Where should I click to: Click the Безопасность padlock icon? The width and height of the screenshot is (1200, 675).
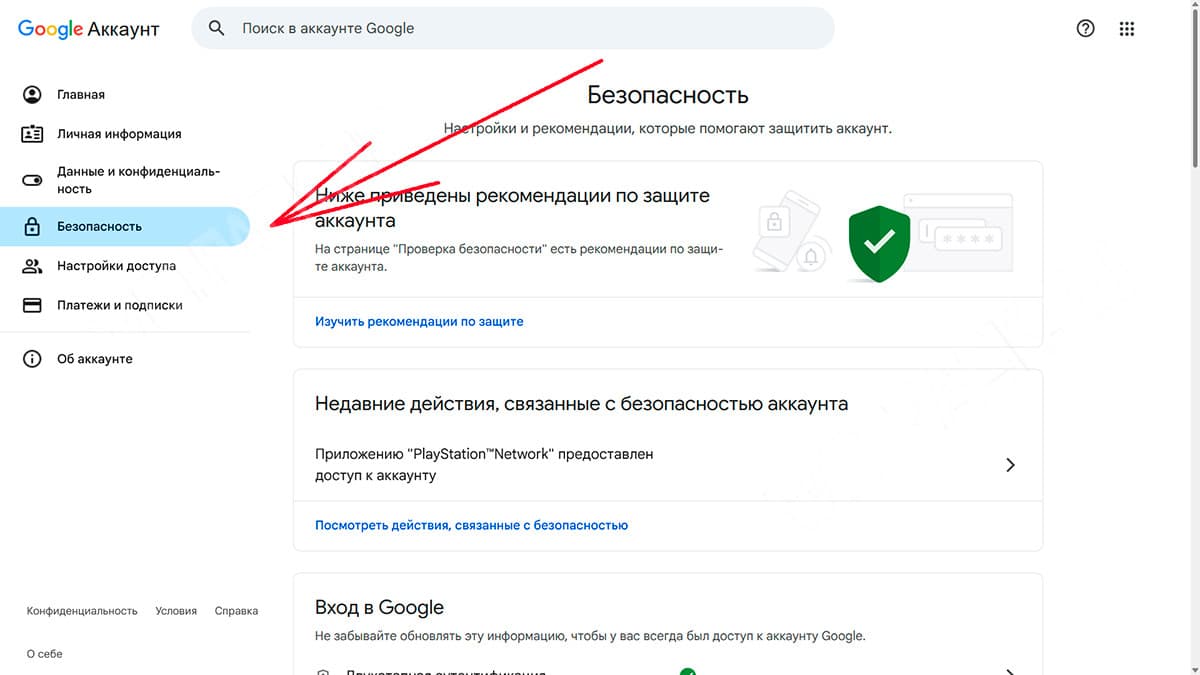32,226
